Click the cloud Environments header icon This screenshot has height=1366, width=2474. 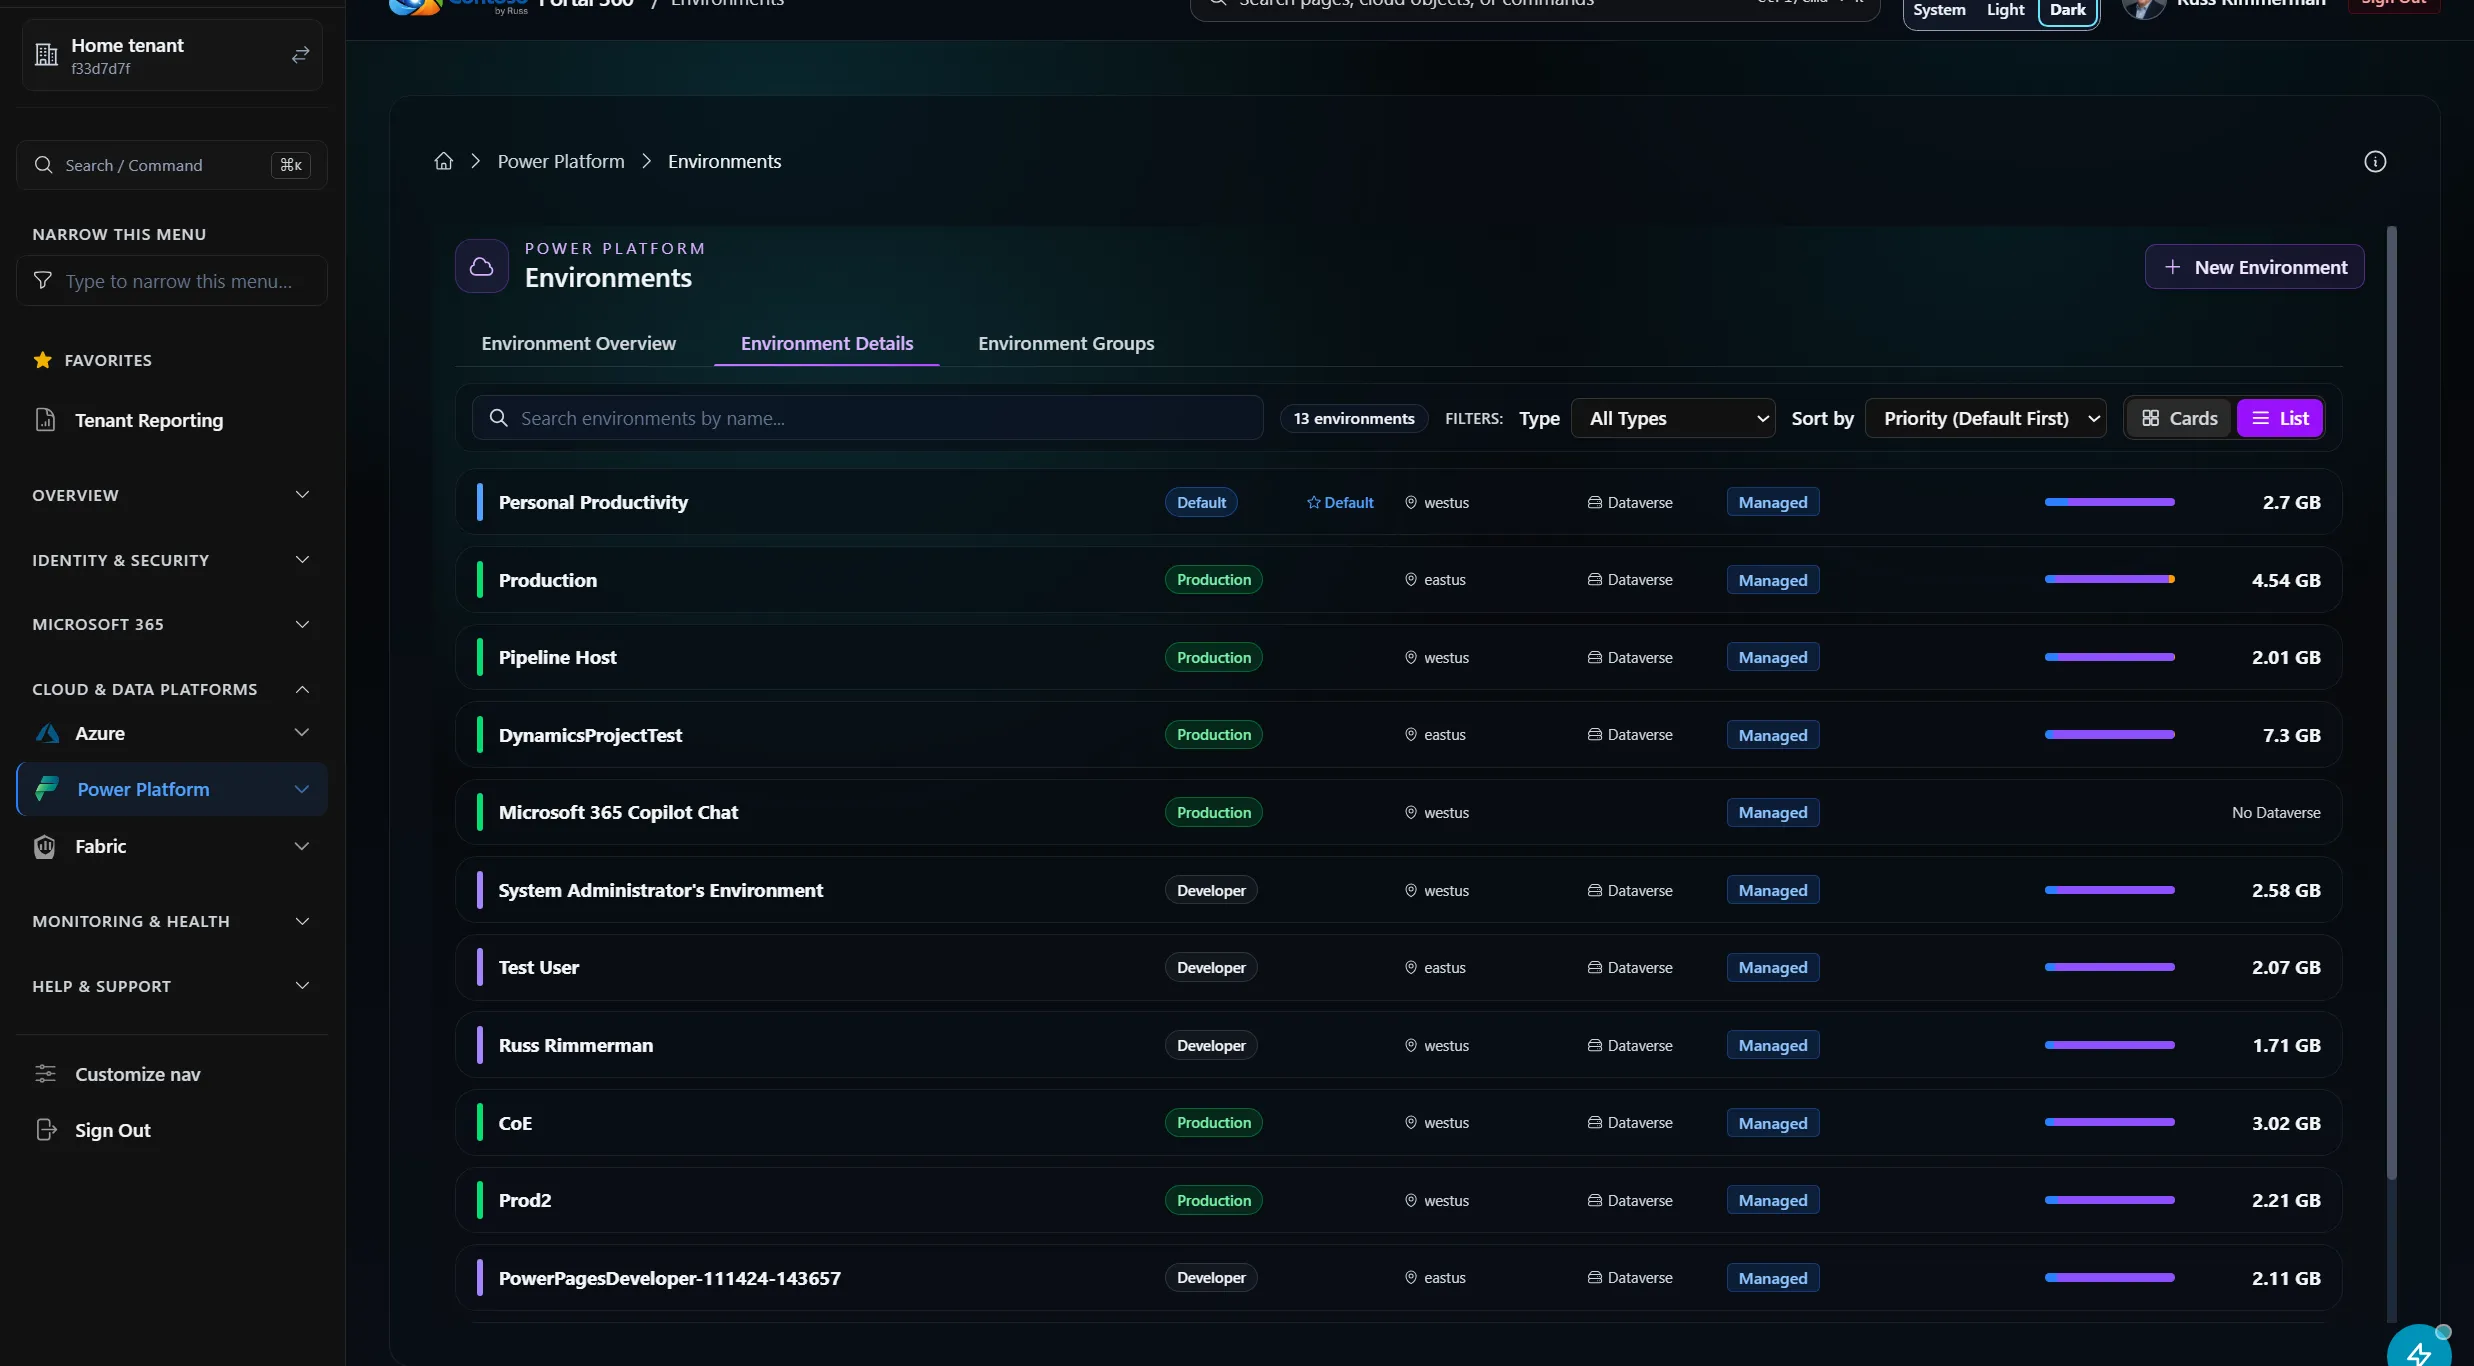481,266
